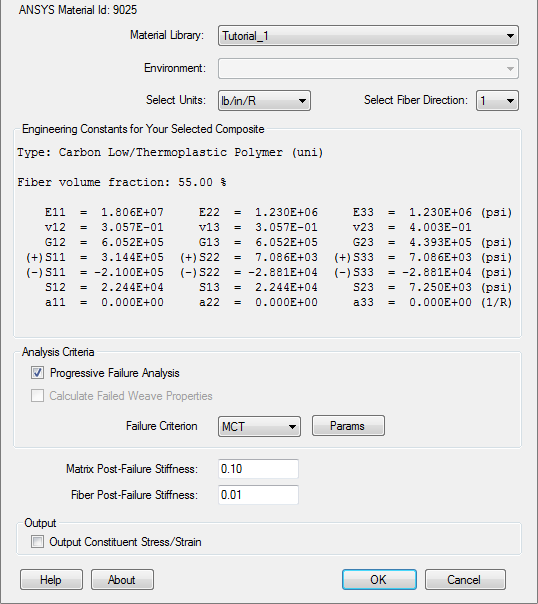Click the Type: Carbon Low/Thermoplastic Polymer line
The width and height of the screenshot is (538, 604).
pos(170,153)
